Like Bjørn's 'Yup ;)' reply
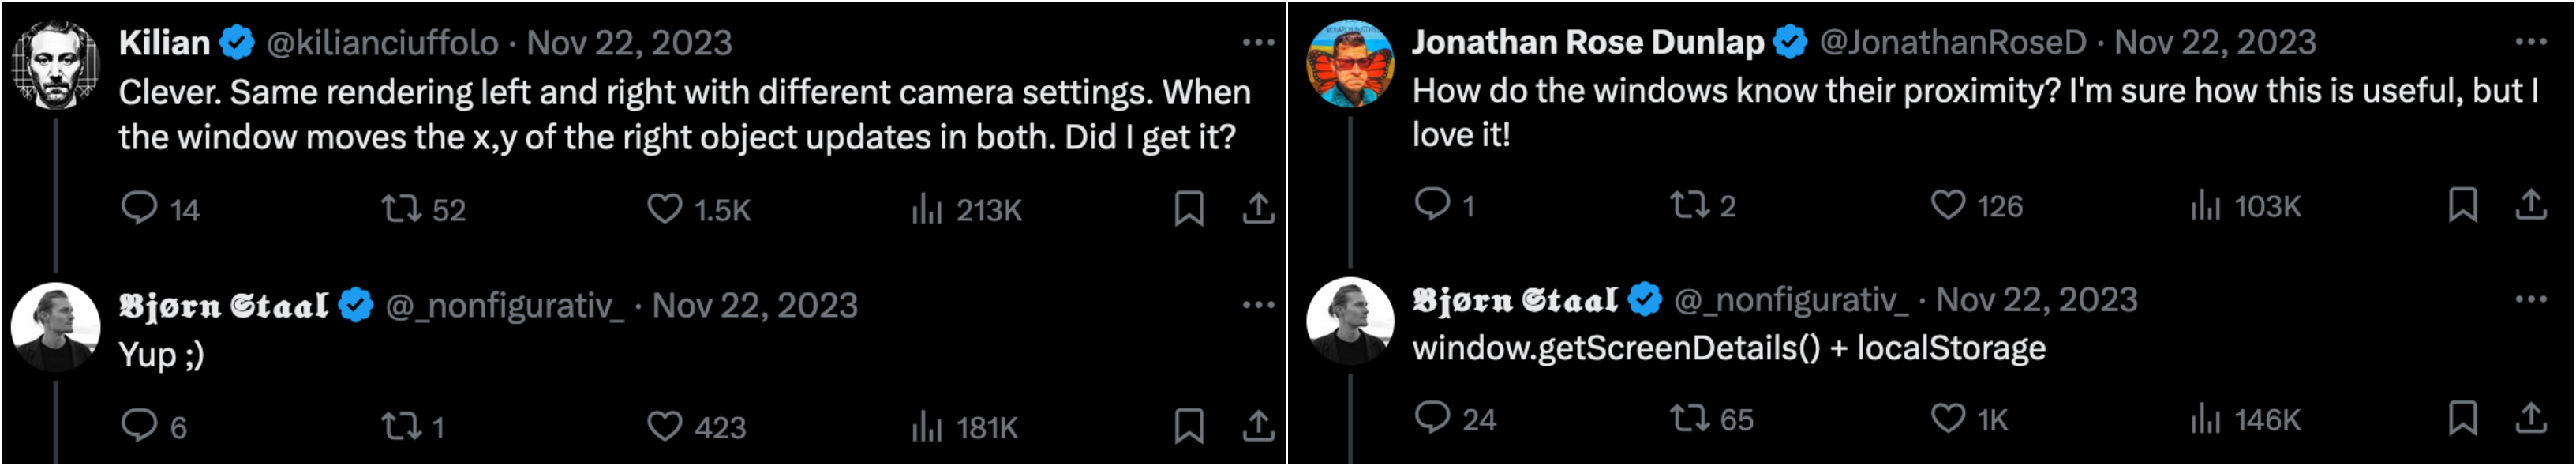 [664, 426]
